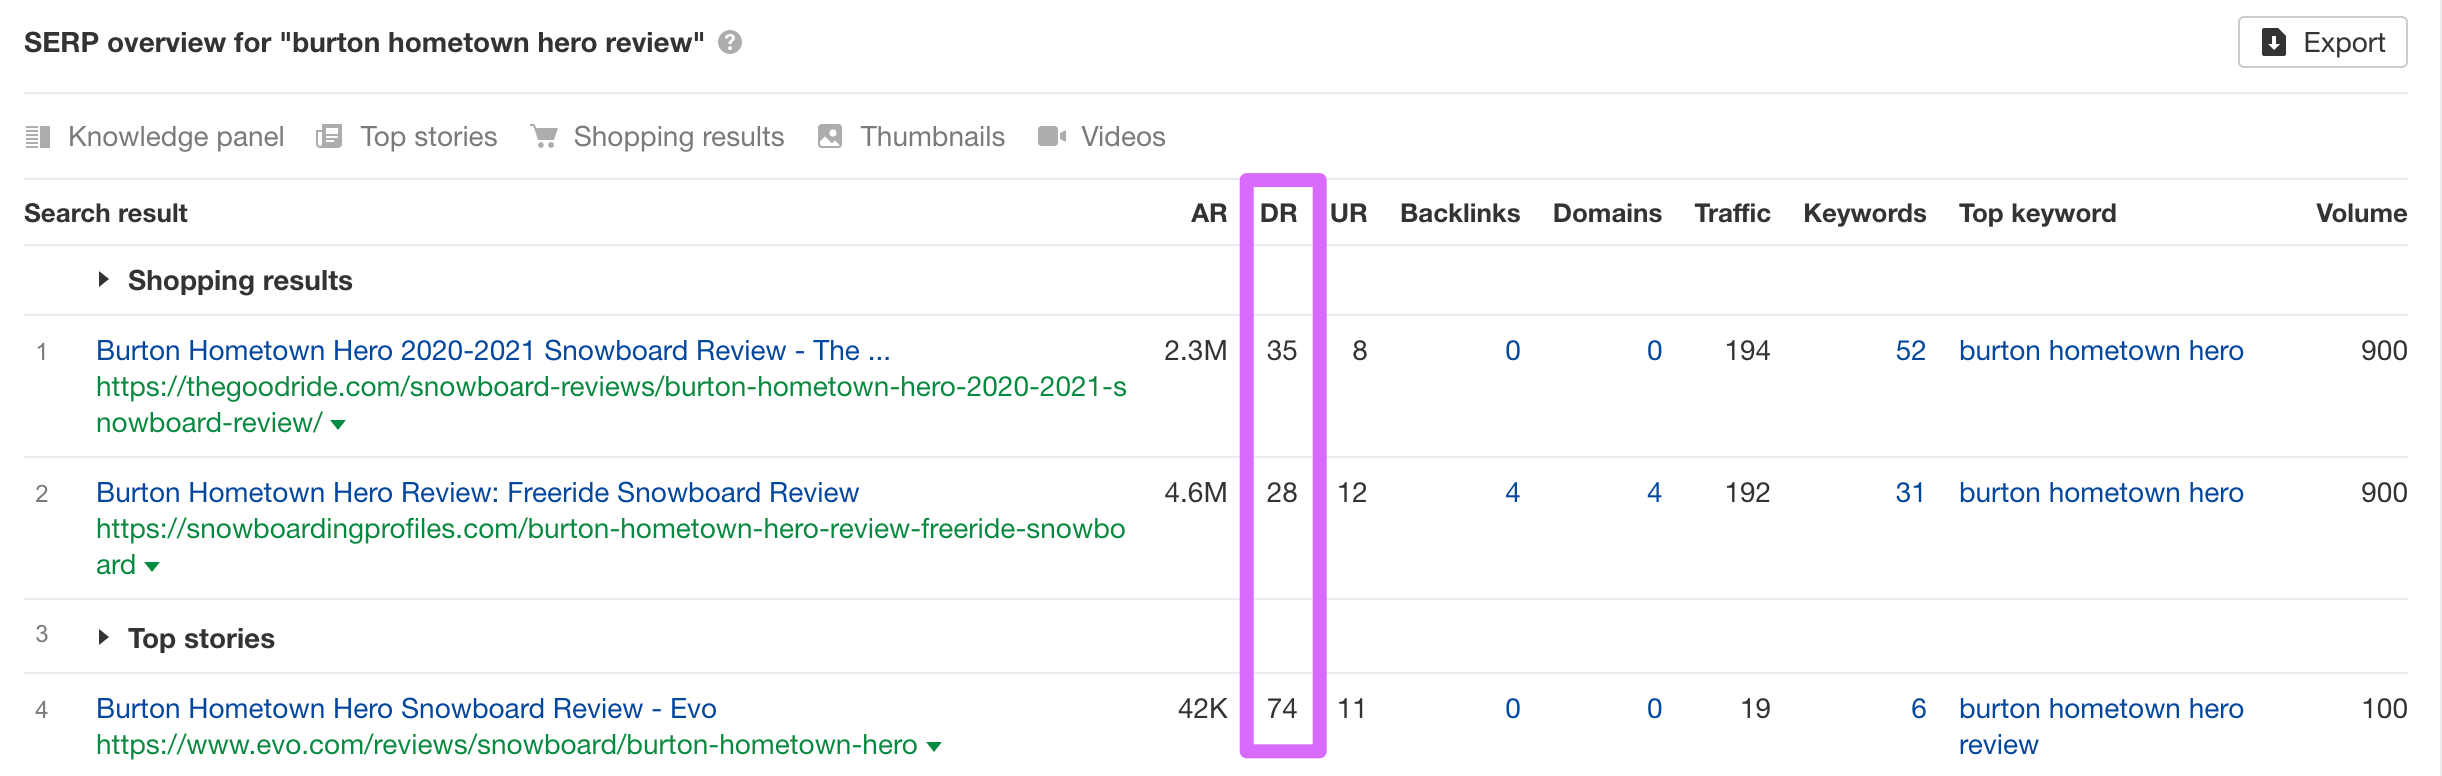2442x776 pixels.
Task: Click the Videos camera icon
Action: coord(1052,136)
